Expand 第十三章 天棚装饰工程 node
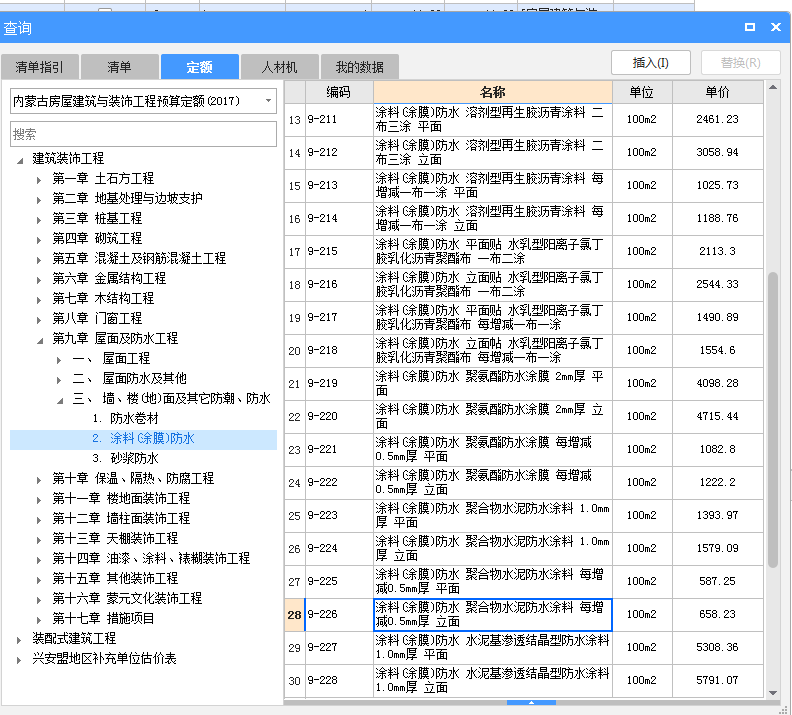 [x=39, y=540]
